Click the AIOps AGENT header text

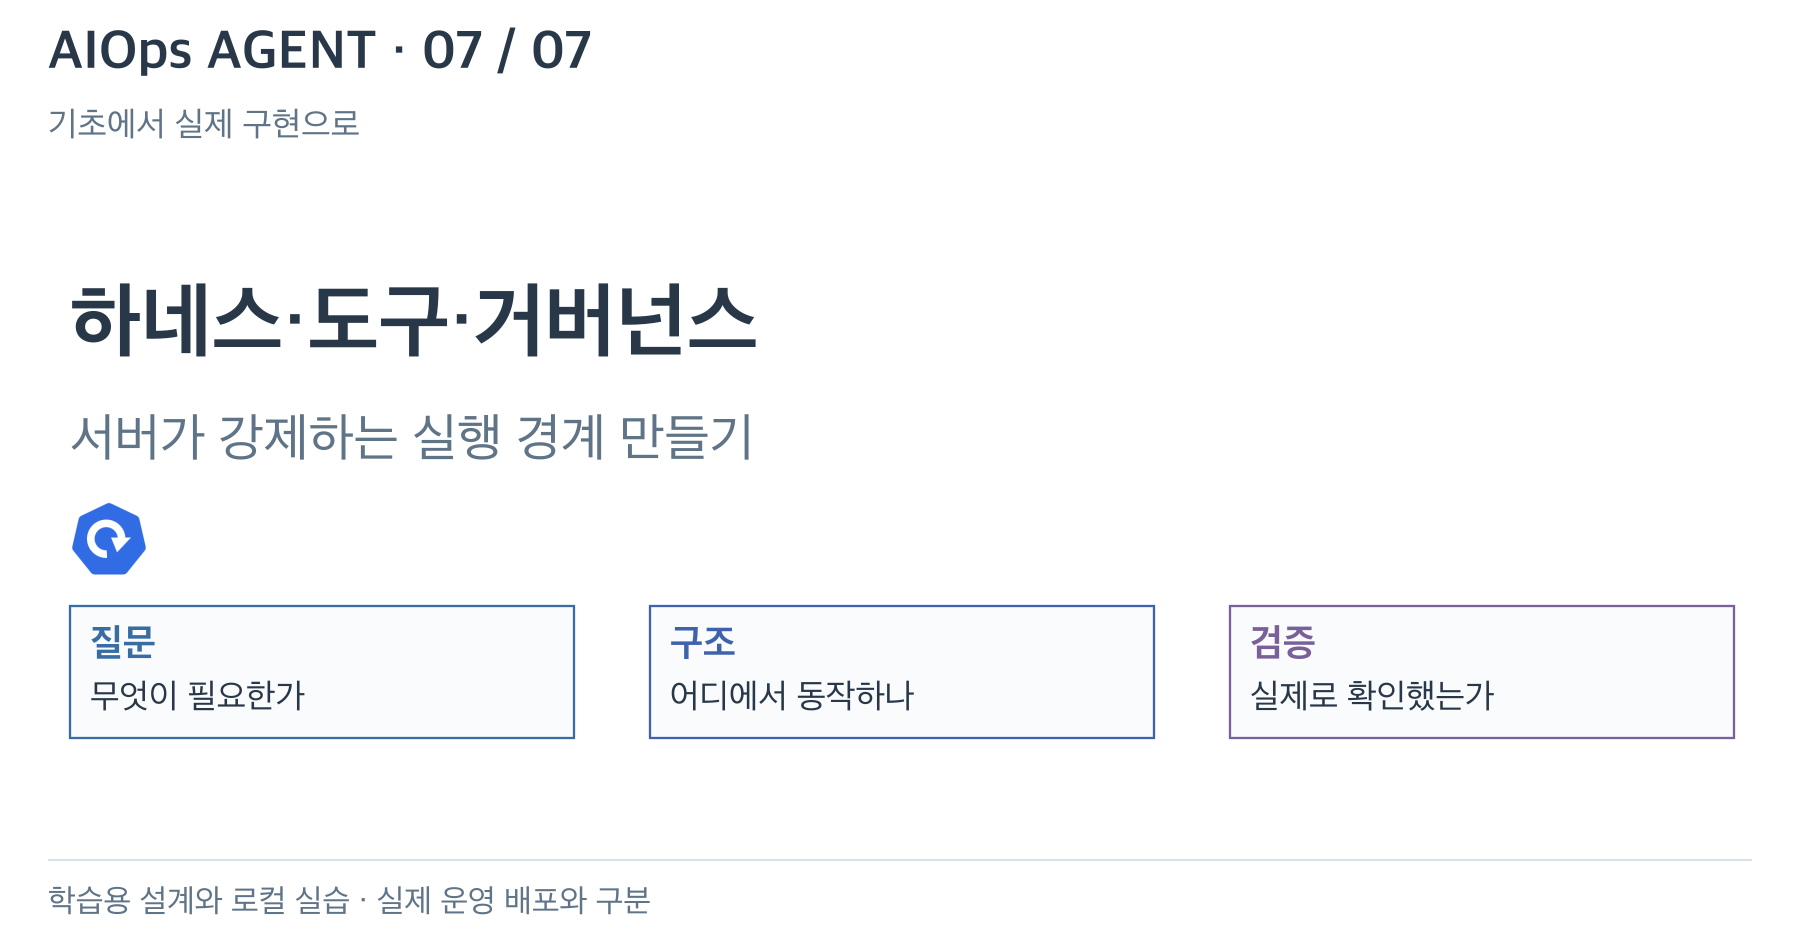click(212, 50)
